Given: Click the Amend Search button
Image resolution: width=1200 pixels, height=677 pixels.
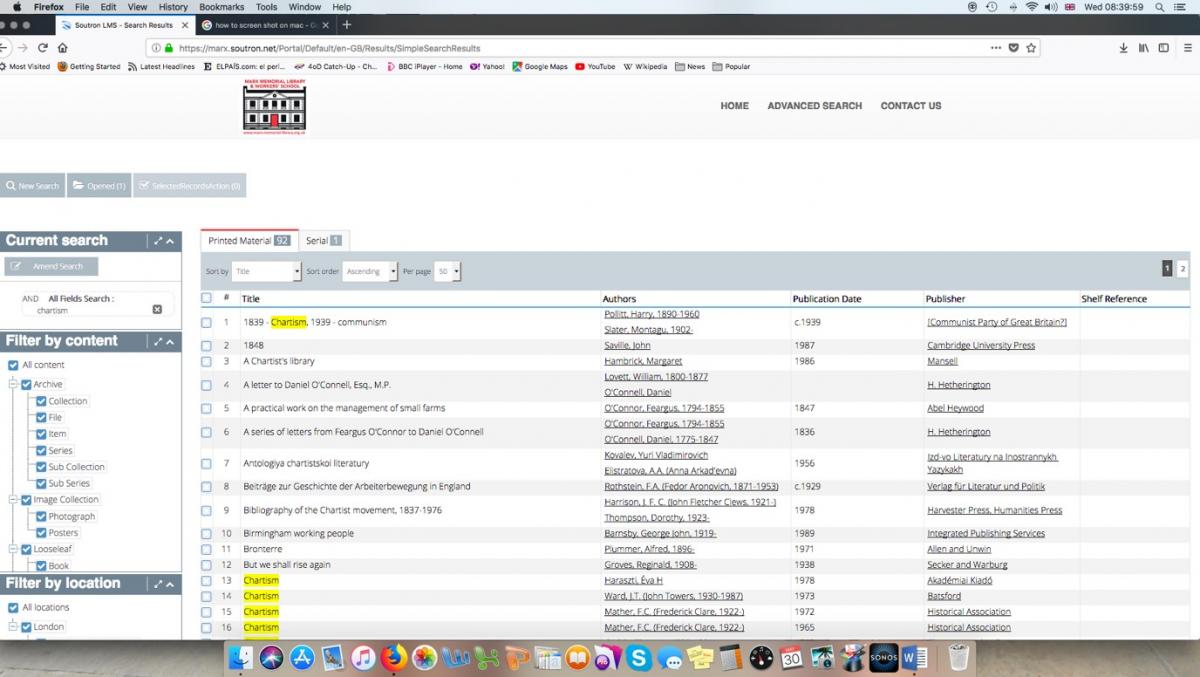Looking at the screenshot, I should pos(51,266).
